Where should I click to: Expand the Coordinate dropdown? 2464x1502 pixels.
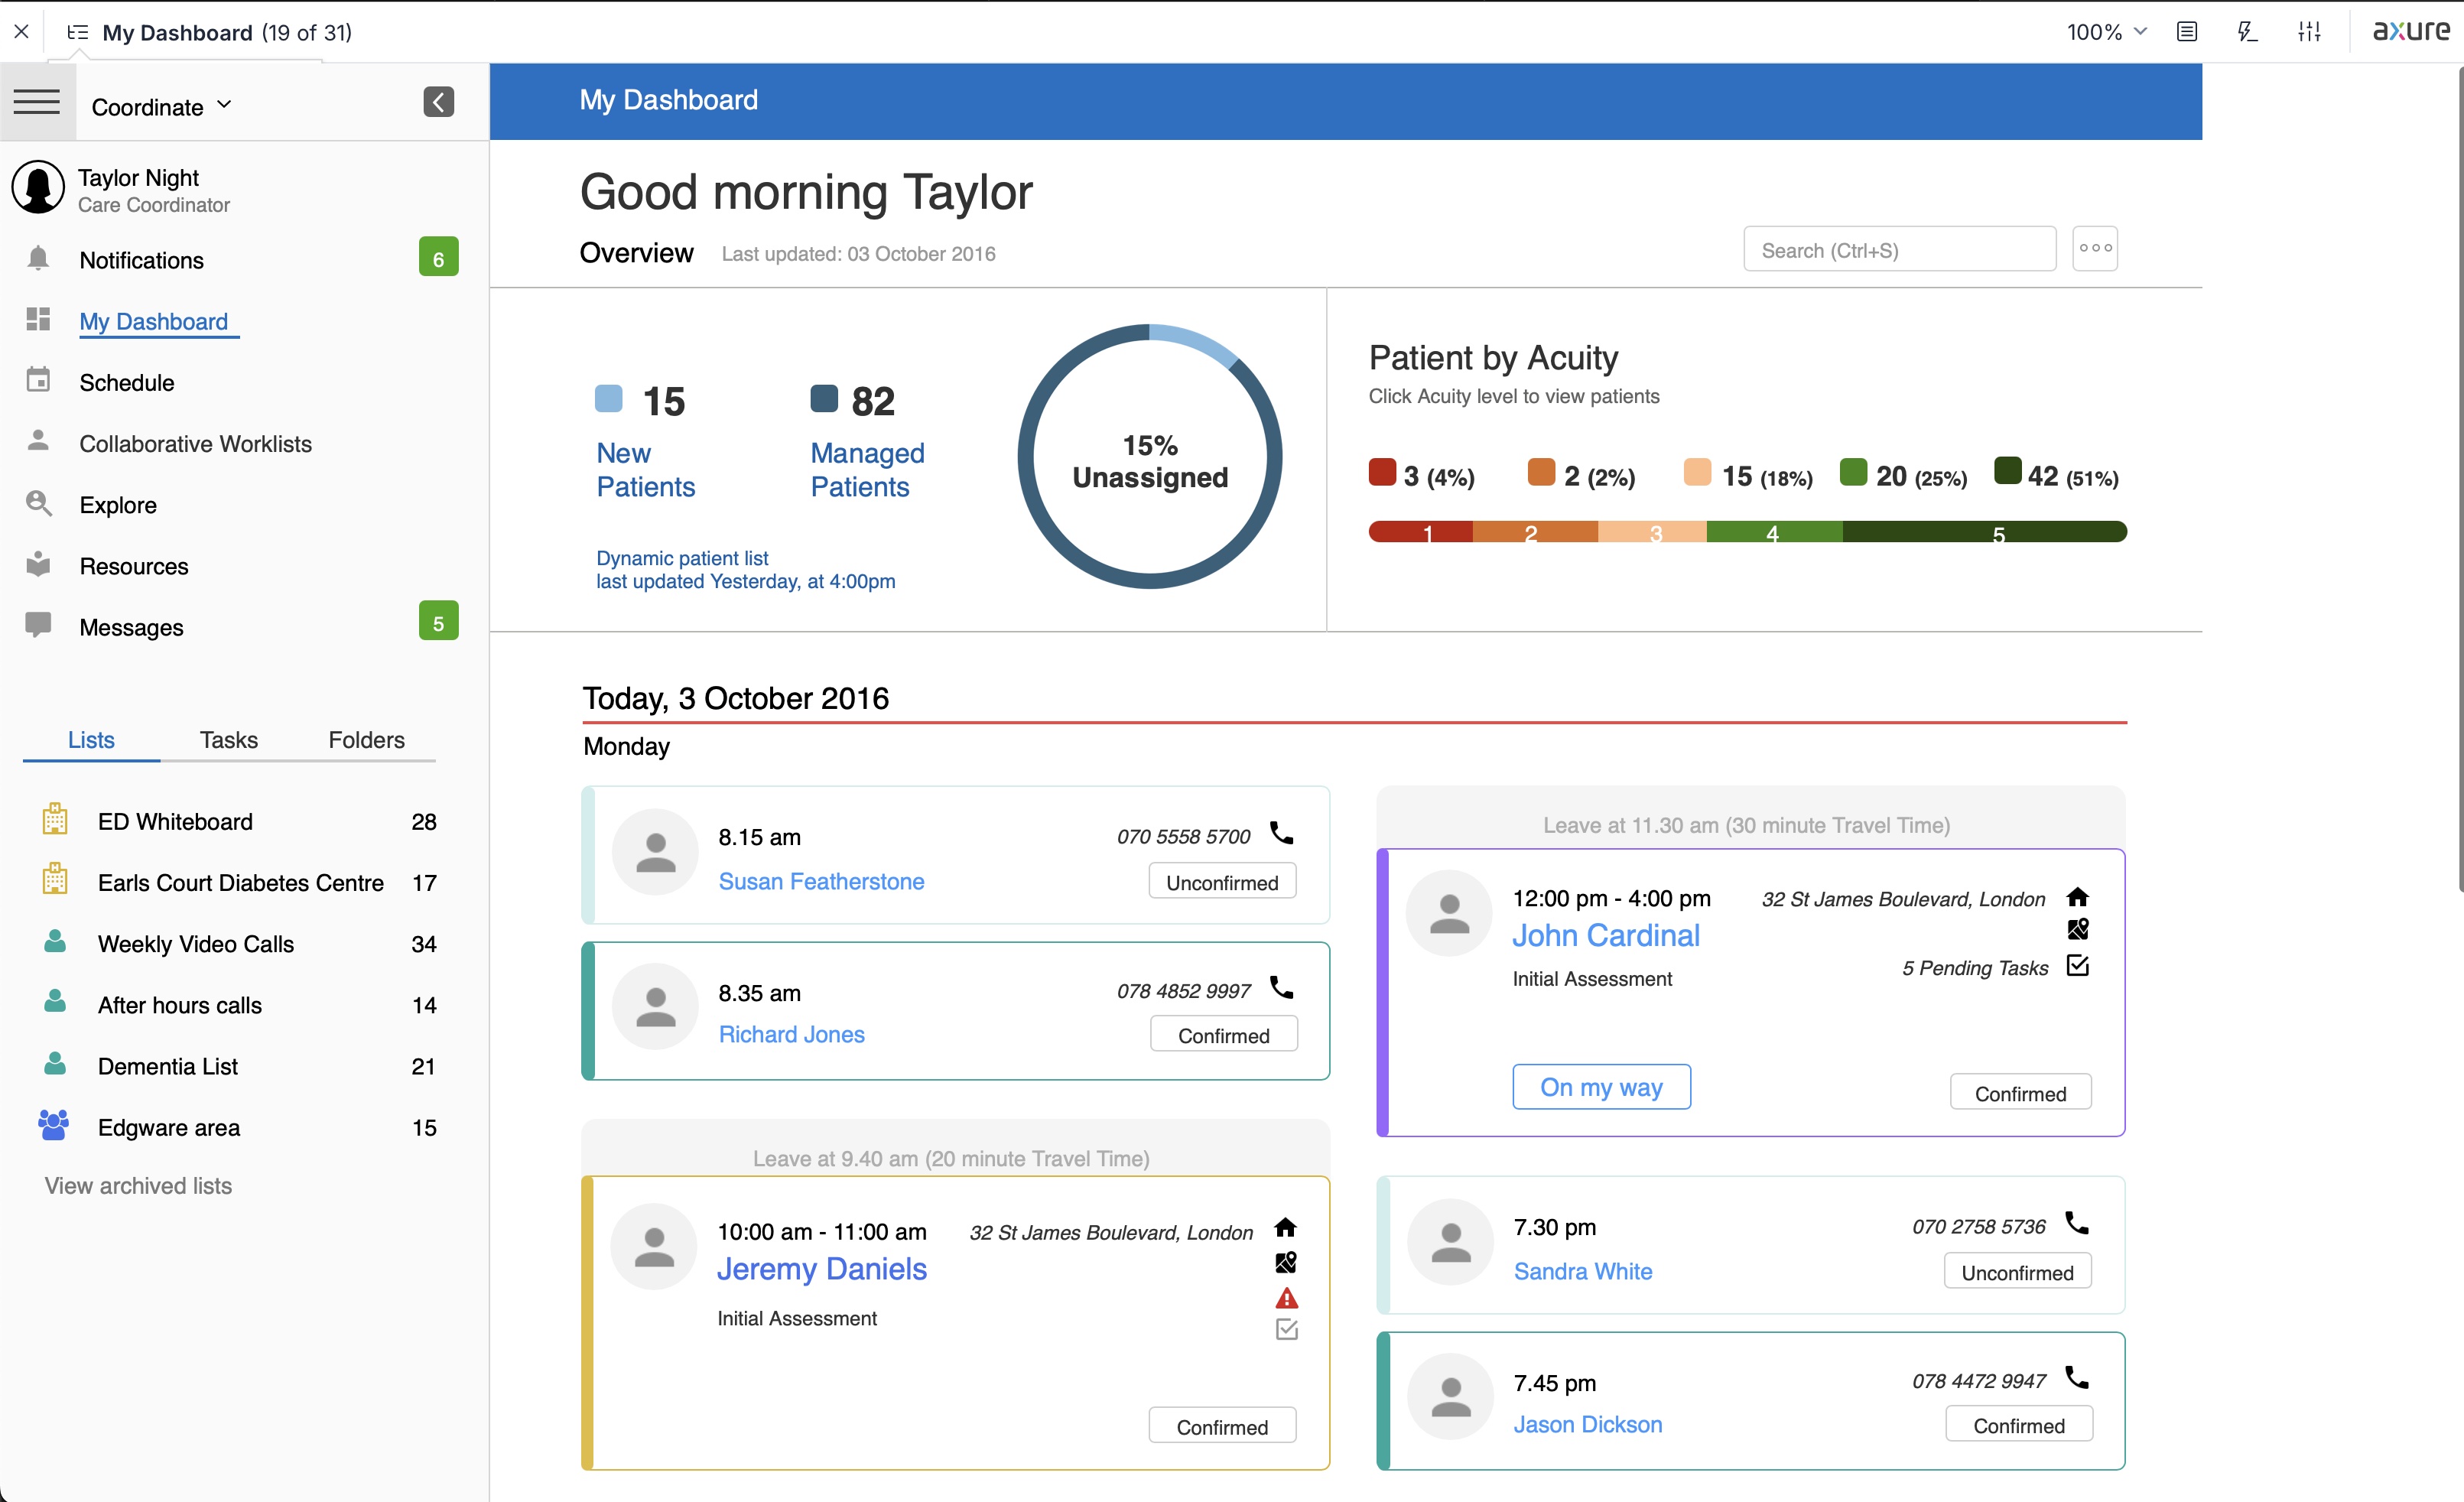[x=161, y=106]
